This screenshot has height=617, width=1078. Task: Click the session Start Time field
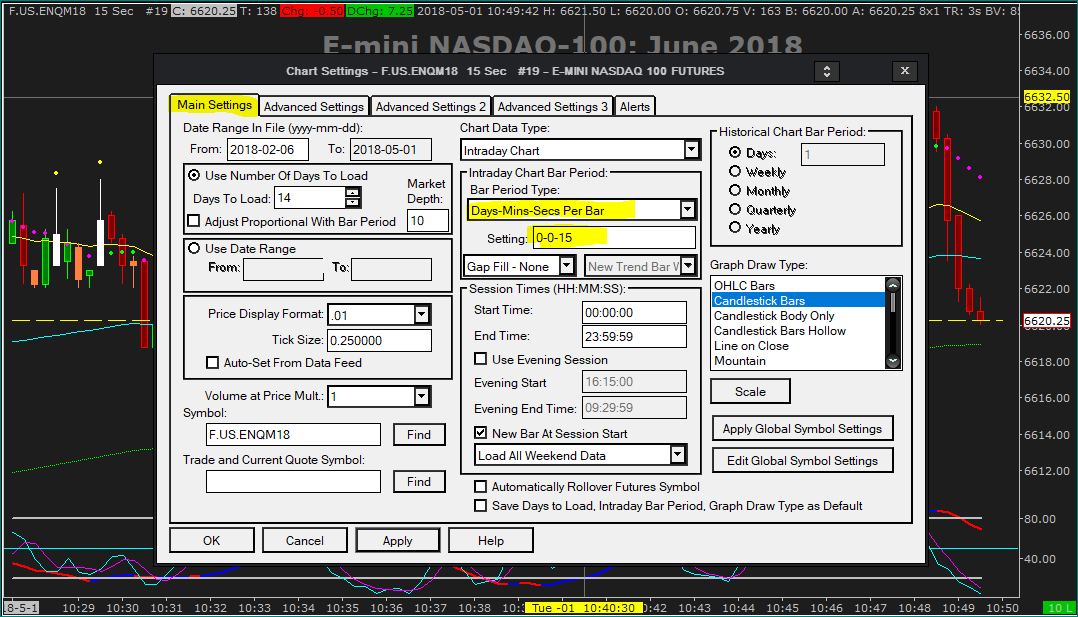pyautogui.click(x=634, y=312)
